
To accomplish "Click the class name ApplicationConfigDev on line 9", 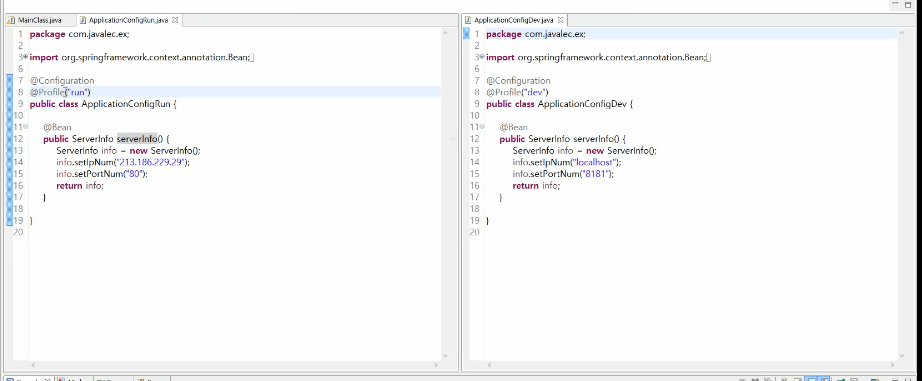I will point(583,104).
